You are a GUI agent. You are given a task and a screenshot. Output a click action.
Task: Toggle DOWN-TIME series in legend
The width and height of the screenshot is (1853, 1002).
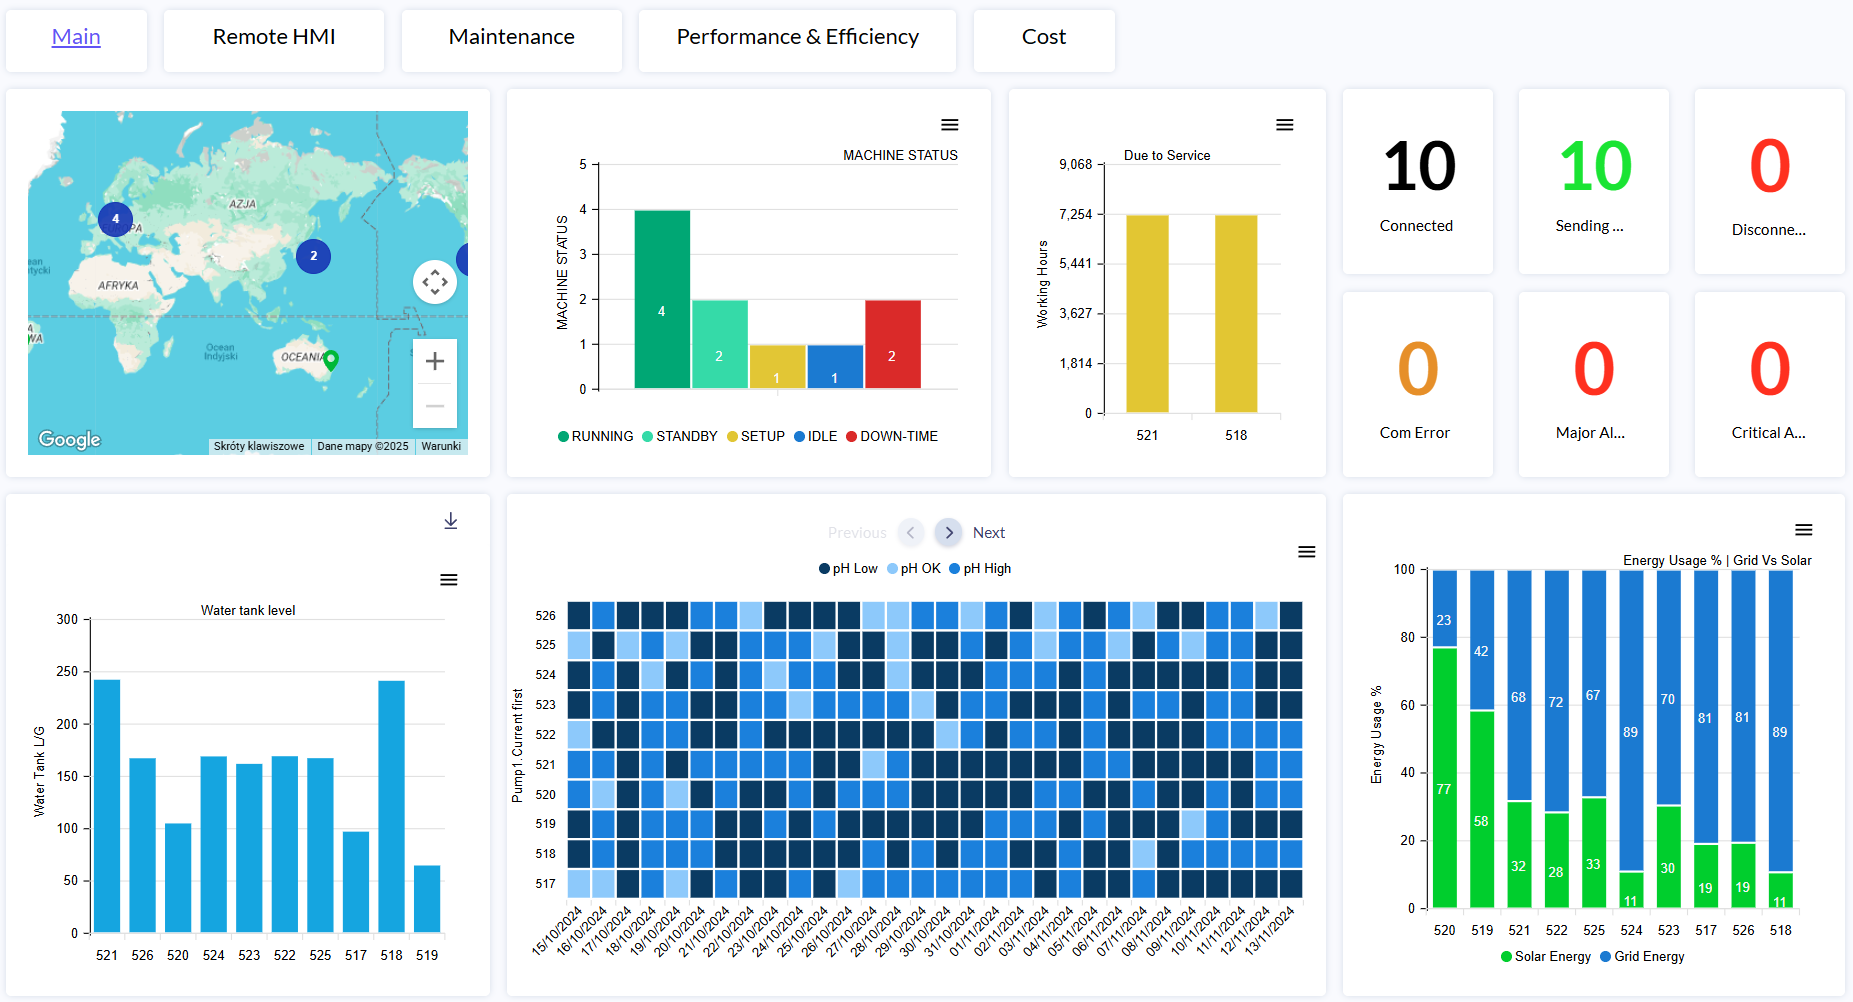pyautogui.click(x=892, y=437)
